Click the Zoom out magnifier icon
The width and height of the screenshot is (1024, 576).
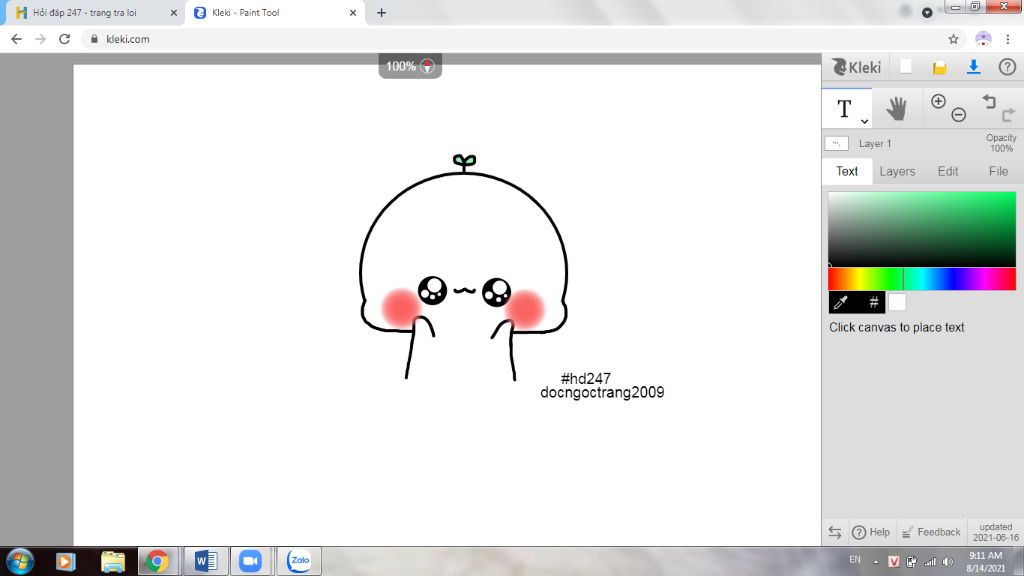[x=958, y=115]
